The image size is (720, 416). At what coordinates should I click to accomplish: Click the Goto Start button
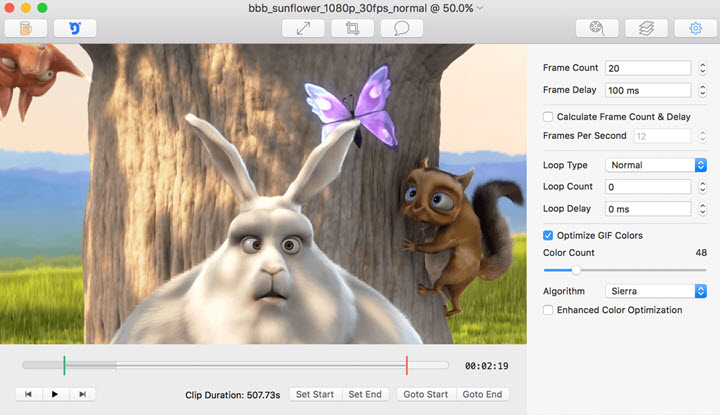coord(426,394)
